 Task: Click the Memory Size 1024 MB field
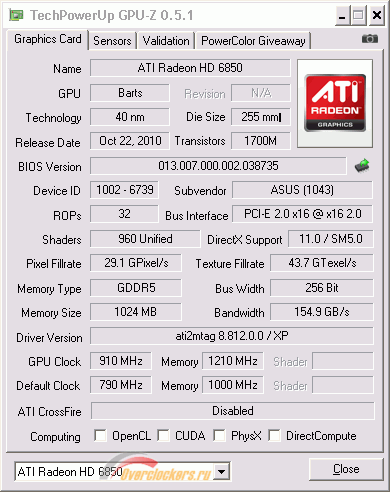tap(136, 312)
